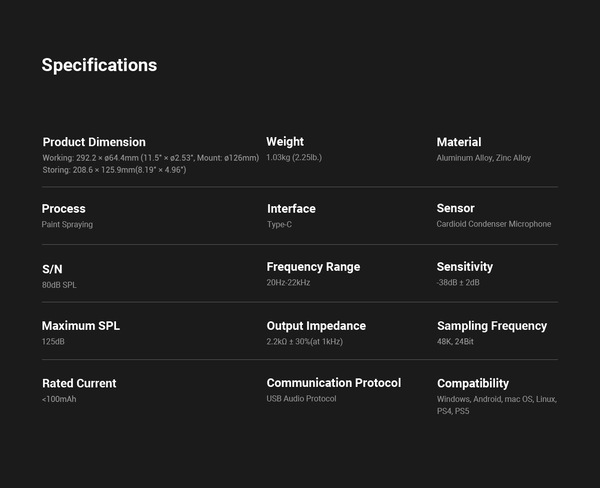
Task: Select the Interface heading
Action: pyautogui.click(x=291, y=209)
